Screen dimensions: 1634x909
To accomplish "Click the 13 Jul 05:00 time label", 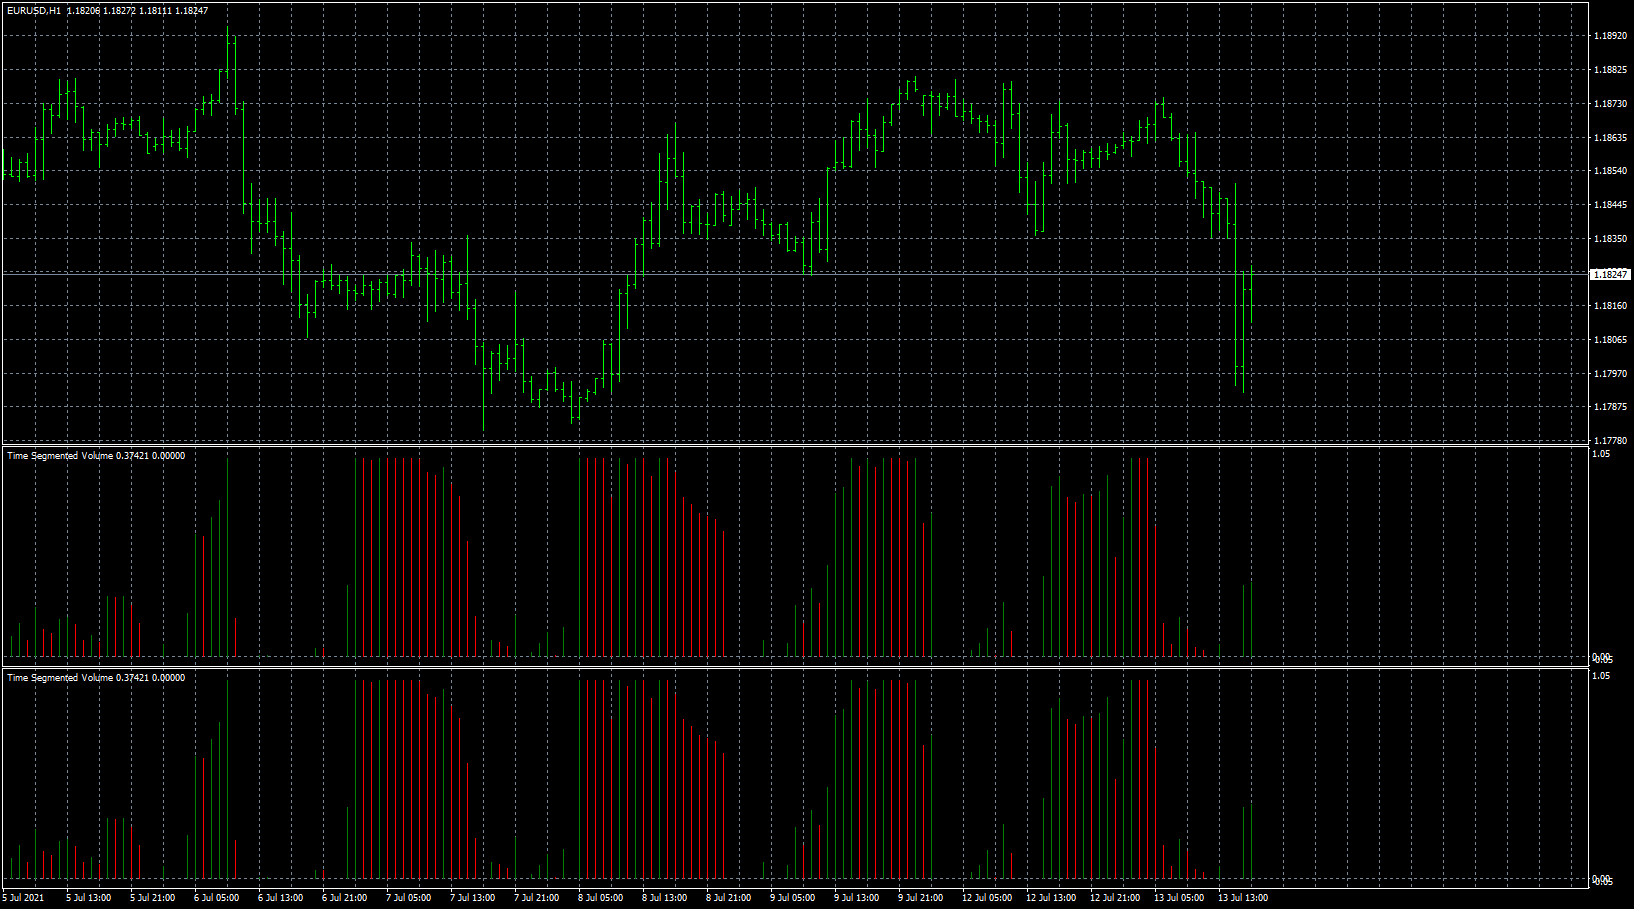I will [x=1179, y=898].
